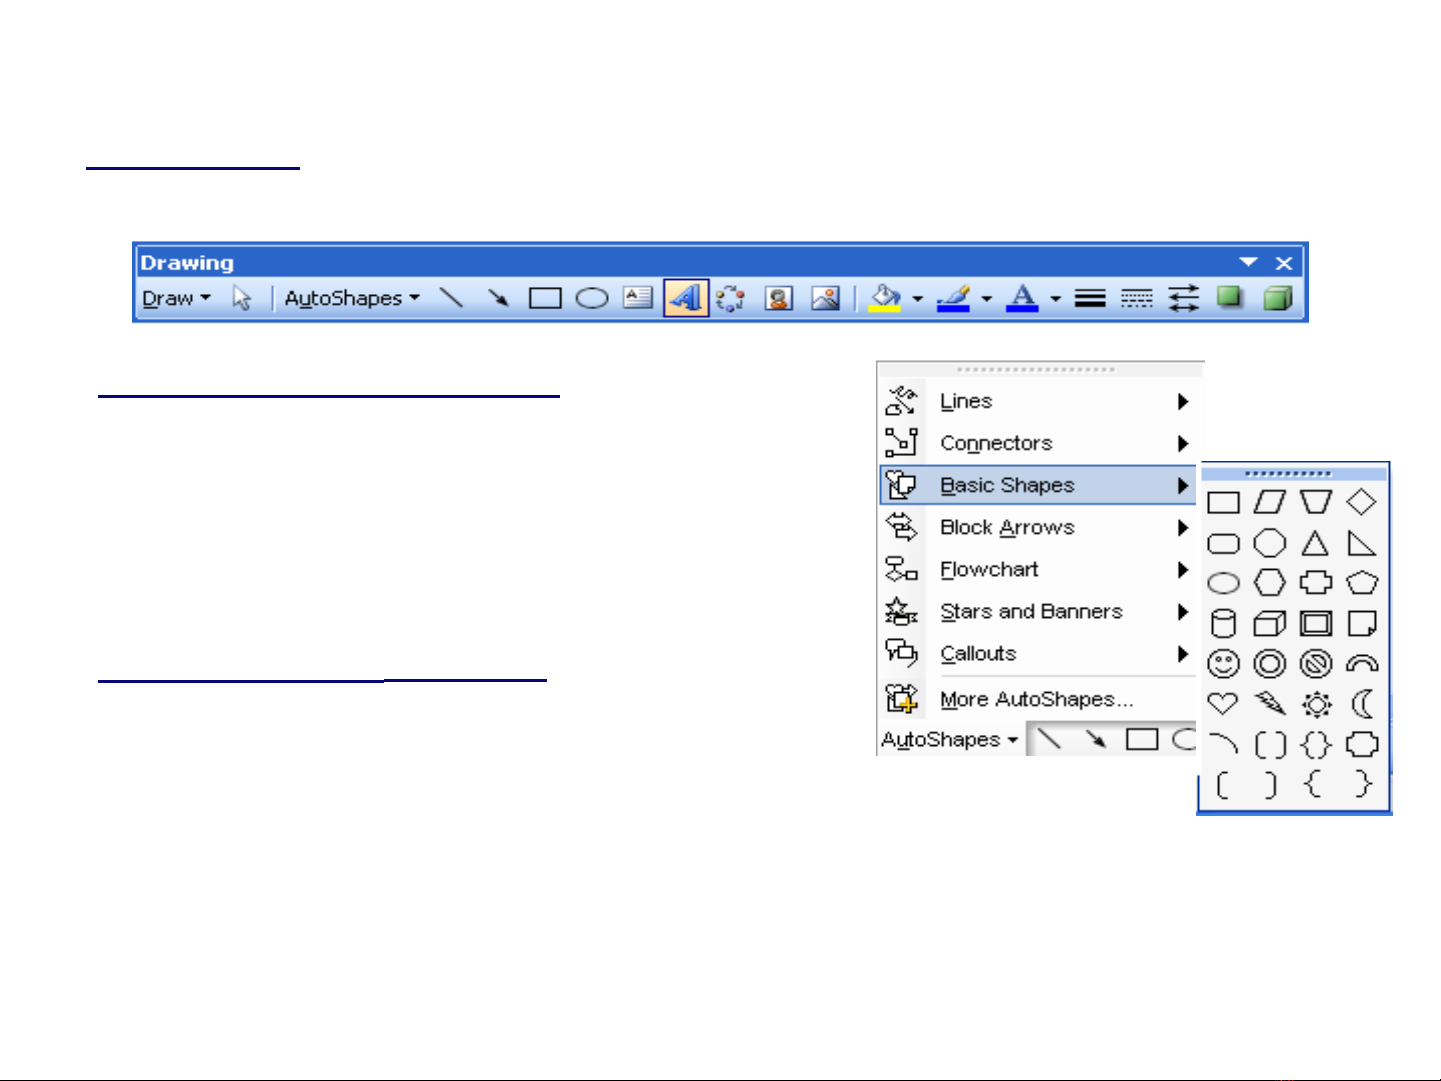Open the Block Arrows submenu

(x=1037, y=527)
